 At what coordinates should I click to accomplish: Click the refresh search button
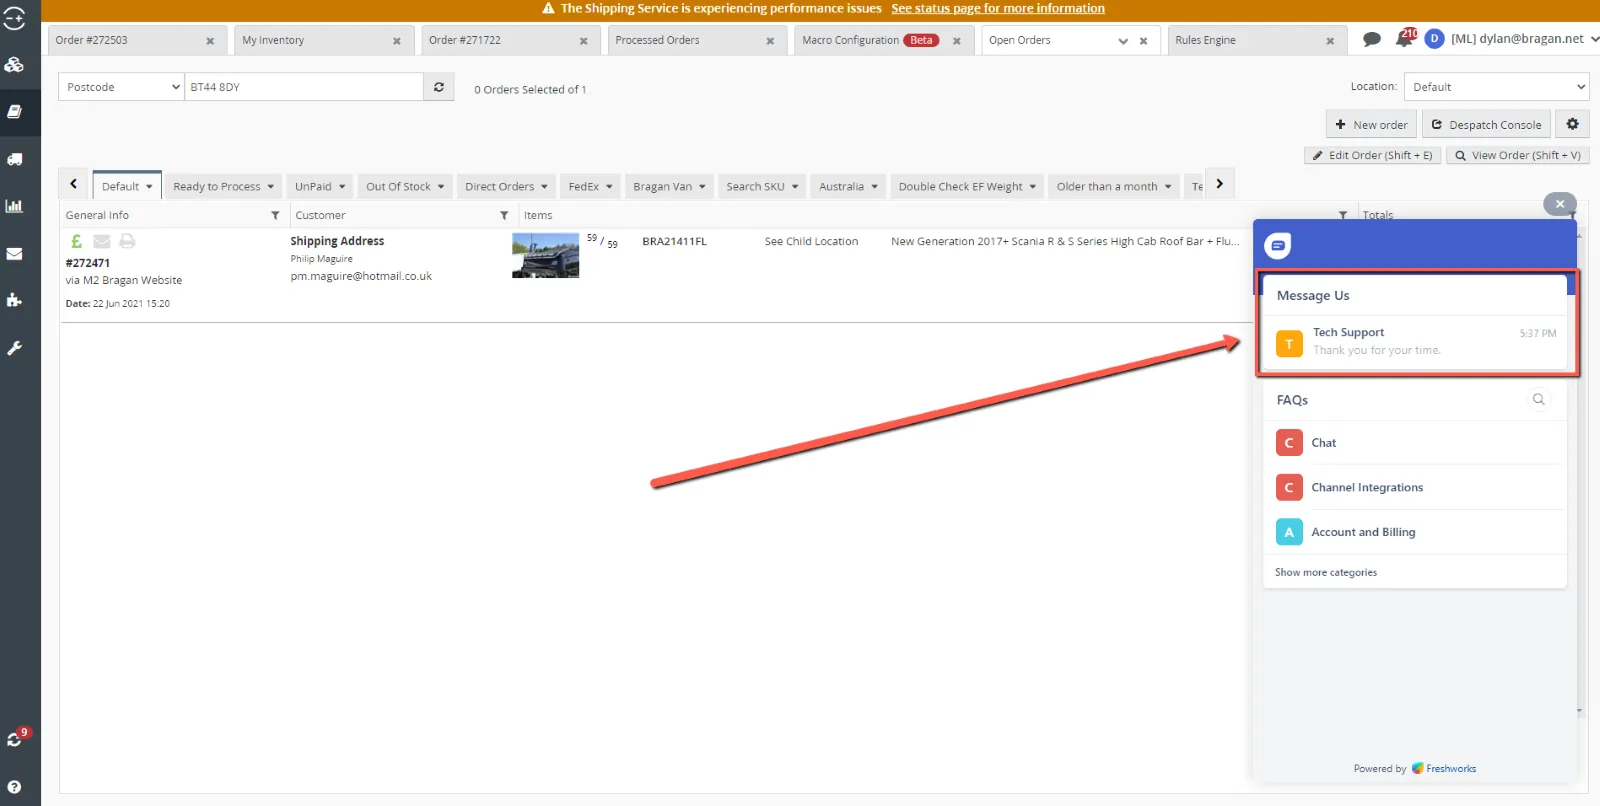pos(439,87)
